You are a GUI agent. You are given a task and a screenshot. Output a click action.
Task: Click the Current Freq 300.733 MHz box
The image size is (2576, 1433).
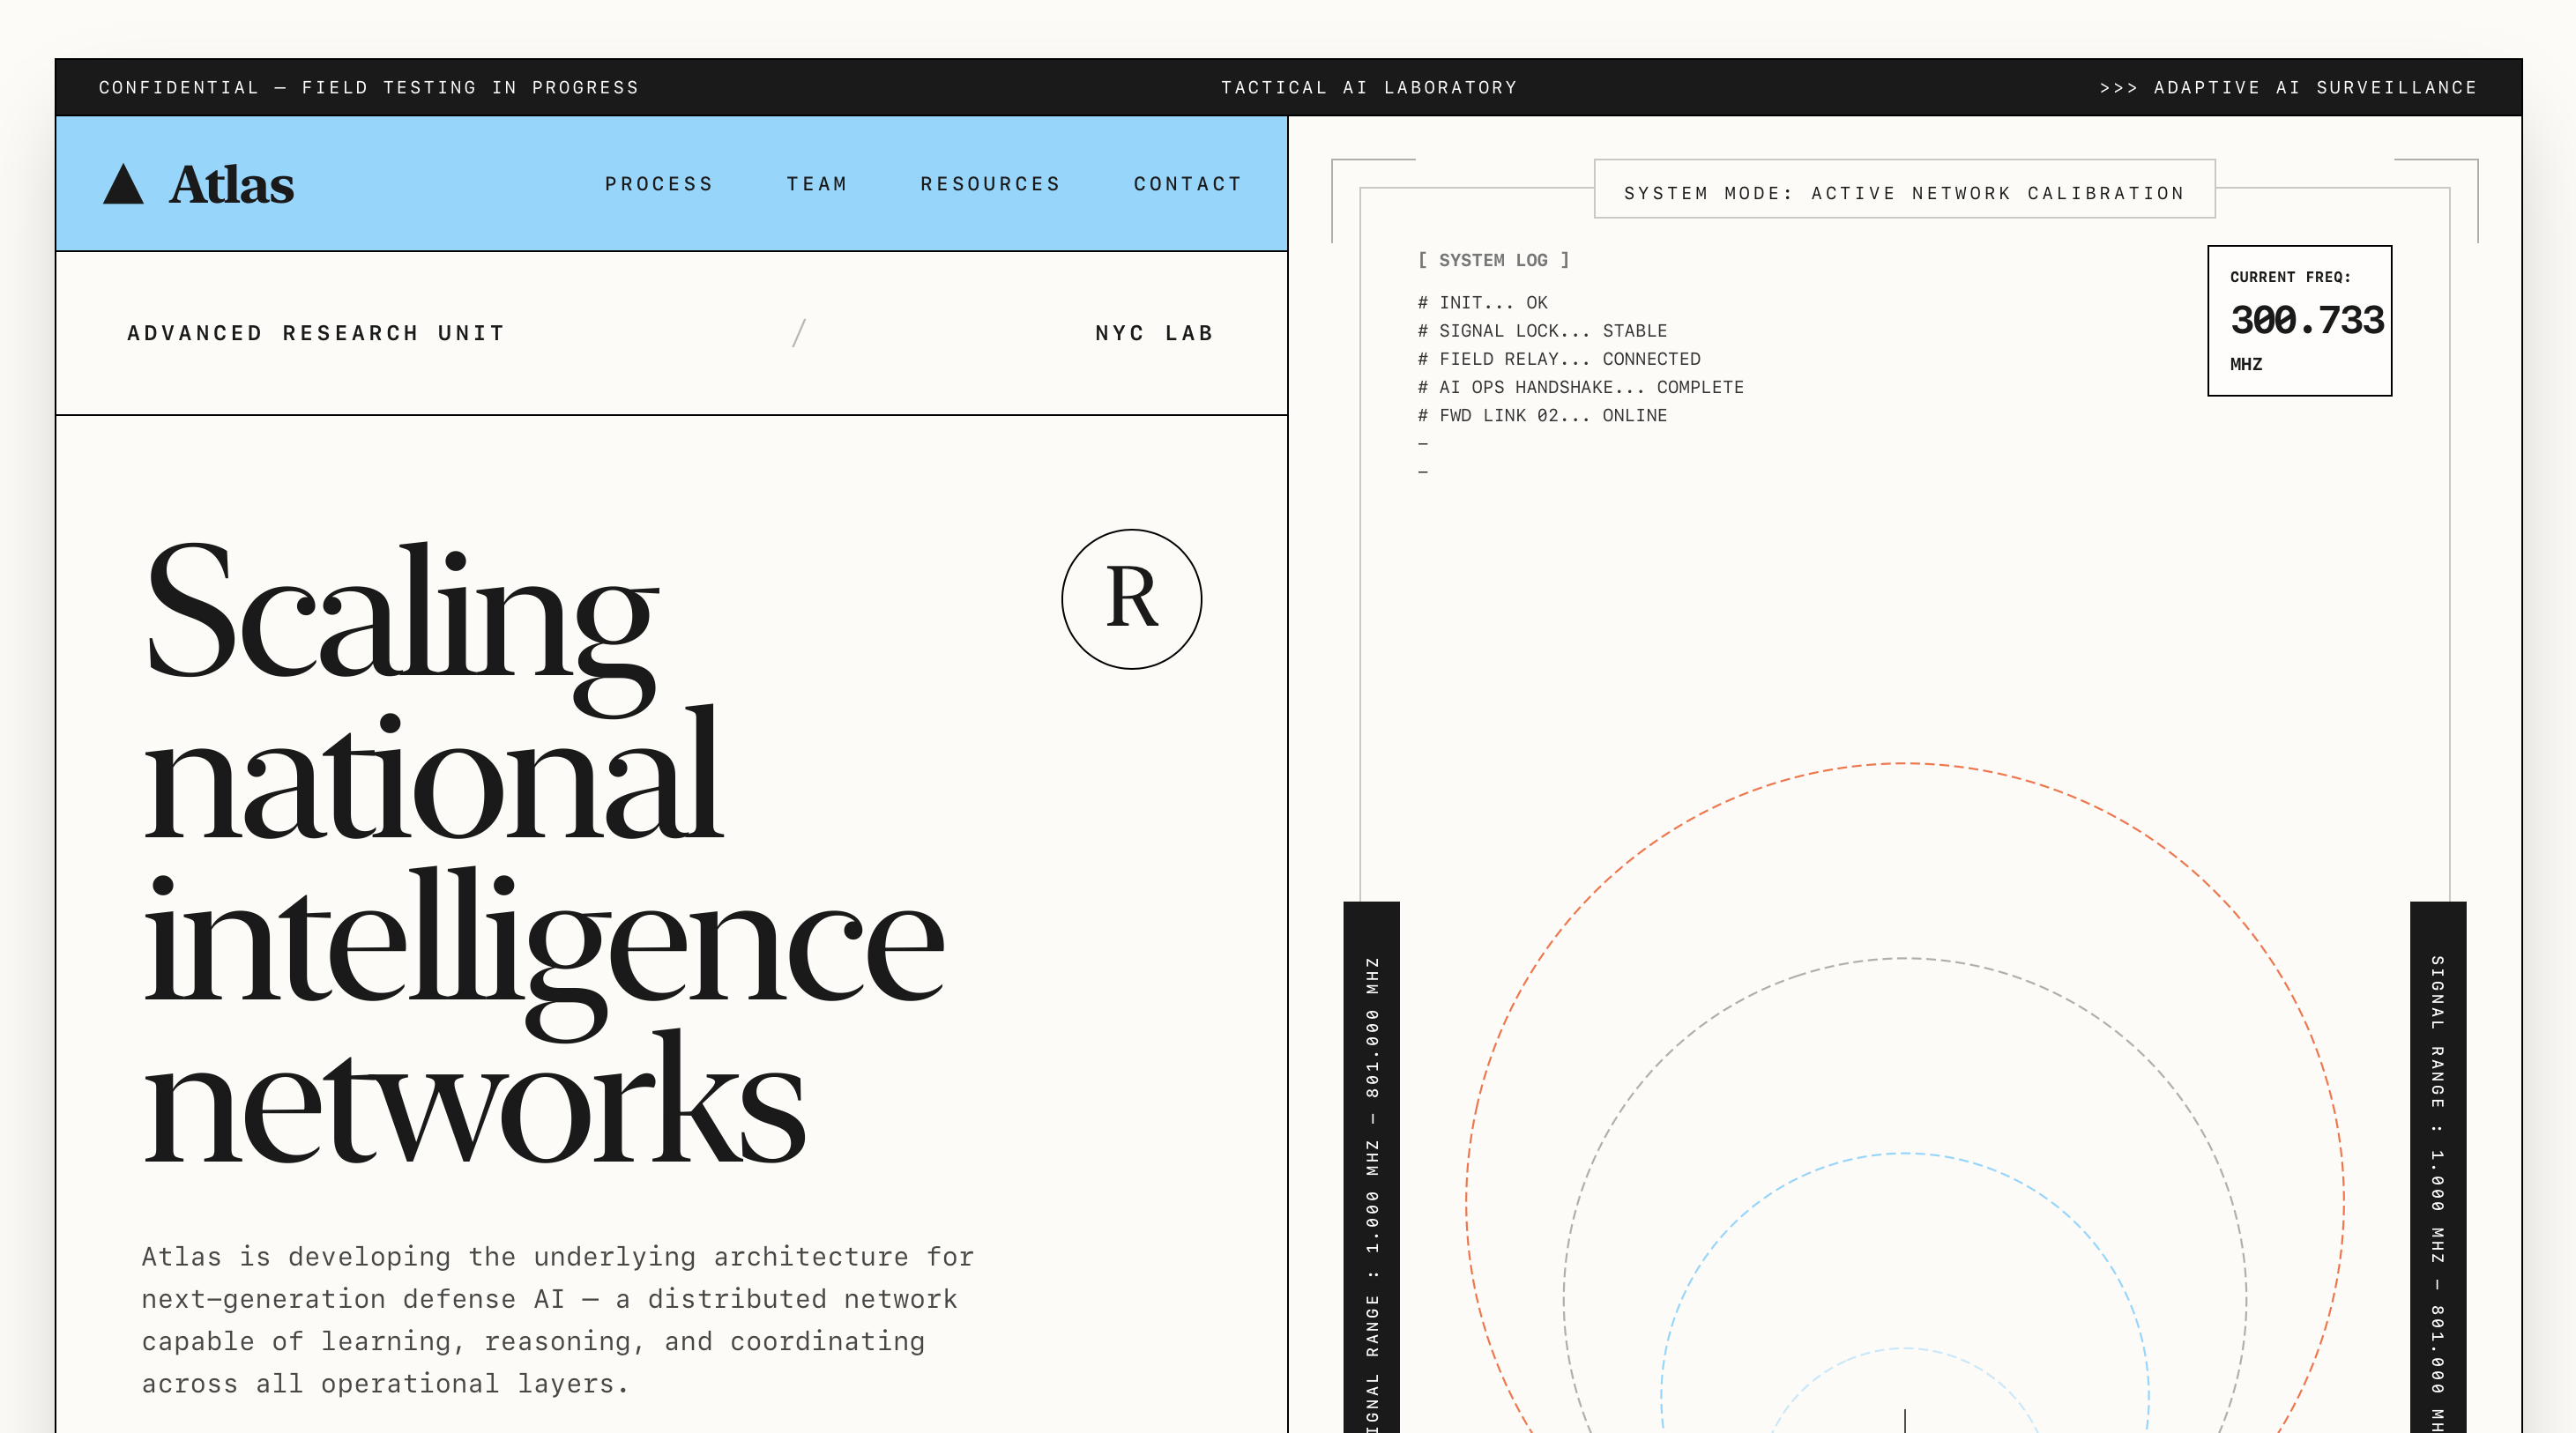[x=2299, y=320]
